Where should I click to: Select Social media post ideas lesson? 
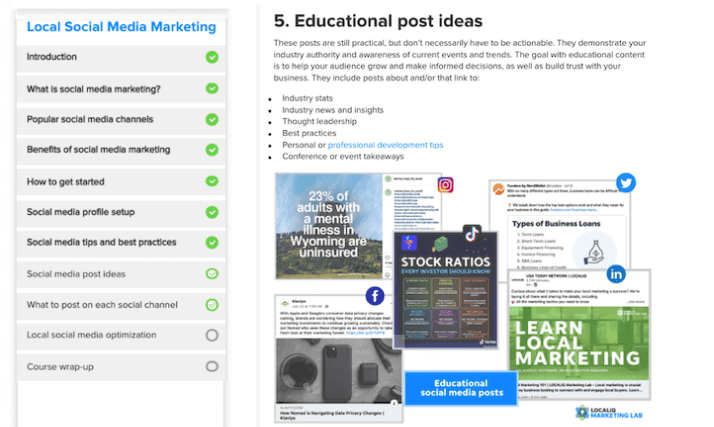tap(121, 274)
